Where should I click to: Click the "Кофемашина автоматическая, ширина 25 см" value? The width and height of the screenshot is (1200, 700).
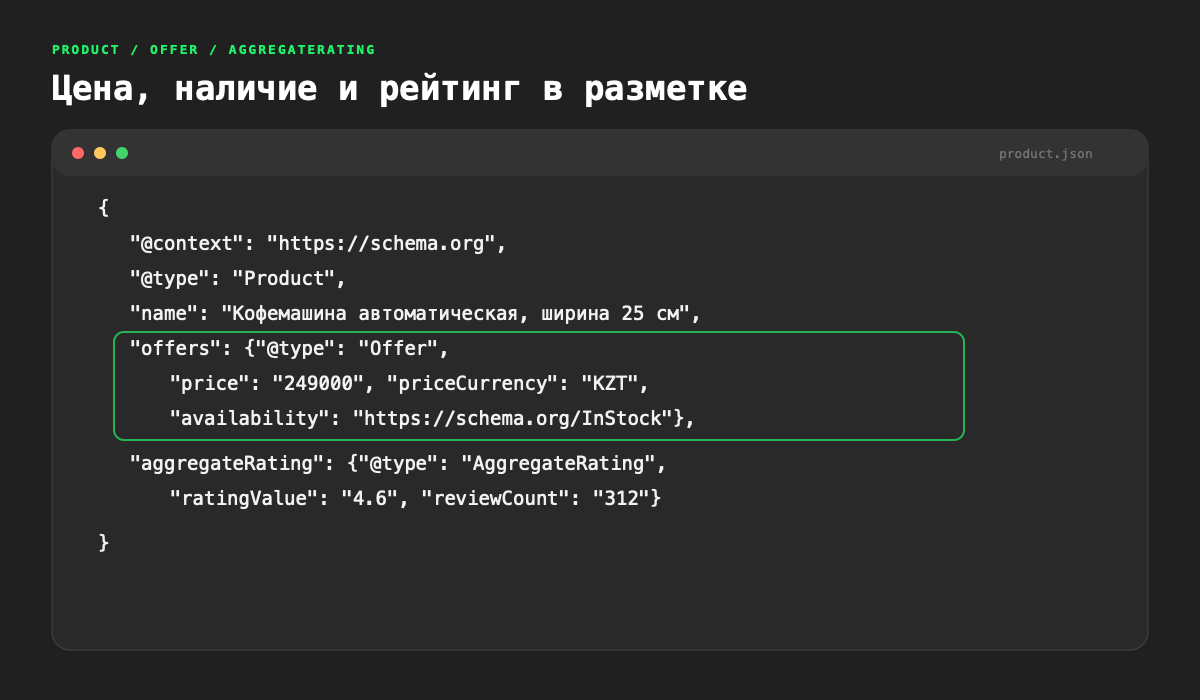457,313
